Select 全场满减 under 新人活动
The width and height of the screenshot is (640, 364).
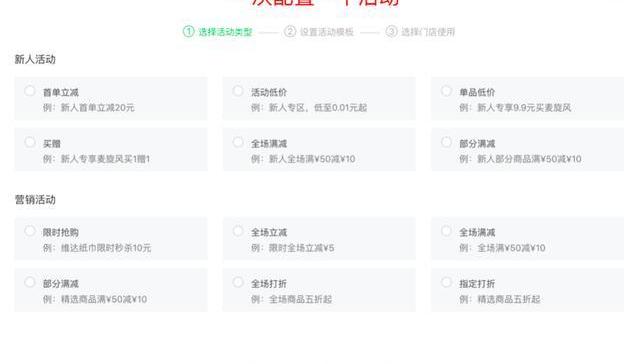pos(238,142)
